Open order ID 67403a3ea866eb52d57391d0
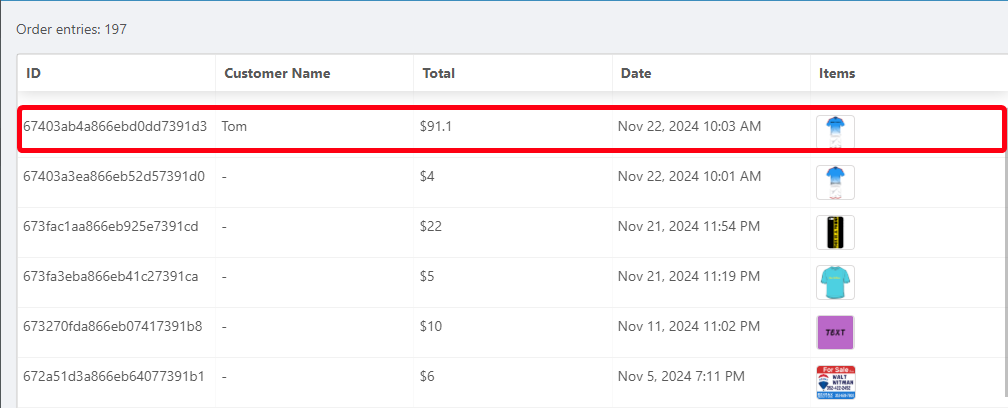1008x408 pixels. [x=114, y=176]
